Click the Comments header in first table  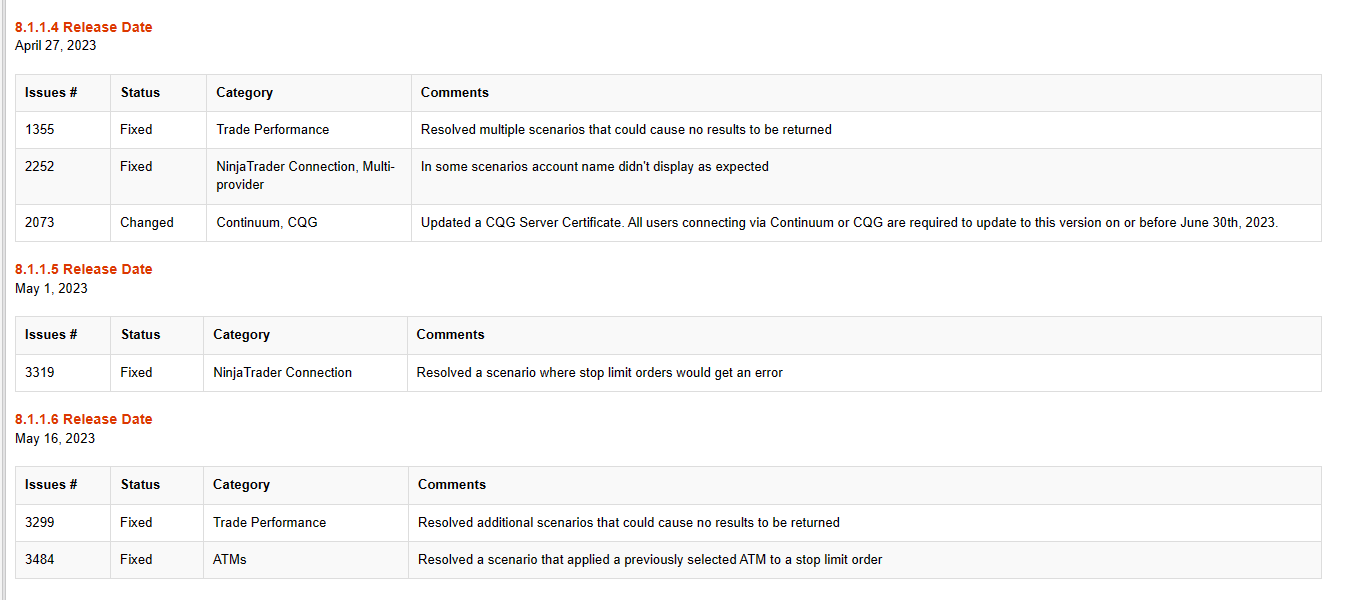click(455, 92)
